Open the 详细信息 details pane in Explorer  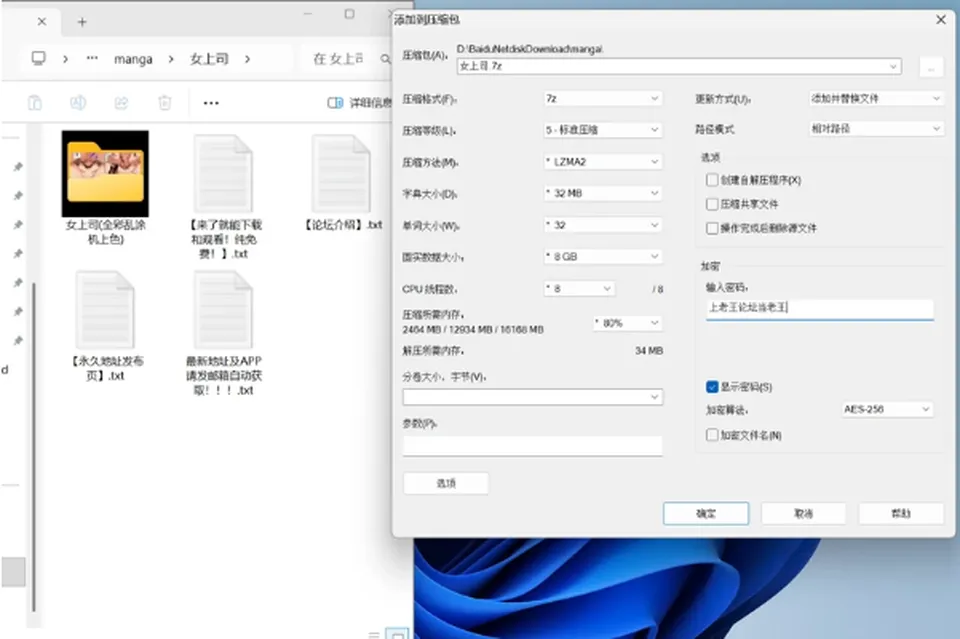[359, 103]
